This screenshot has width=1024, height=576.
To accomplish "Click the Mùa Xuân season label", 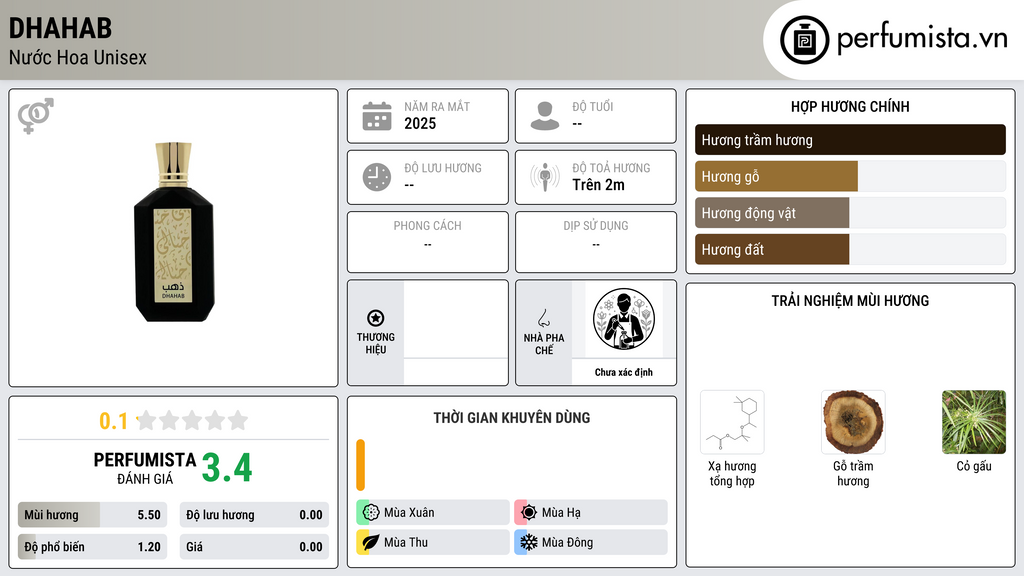I will 409,513.
